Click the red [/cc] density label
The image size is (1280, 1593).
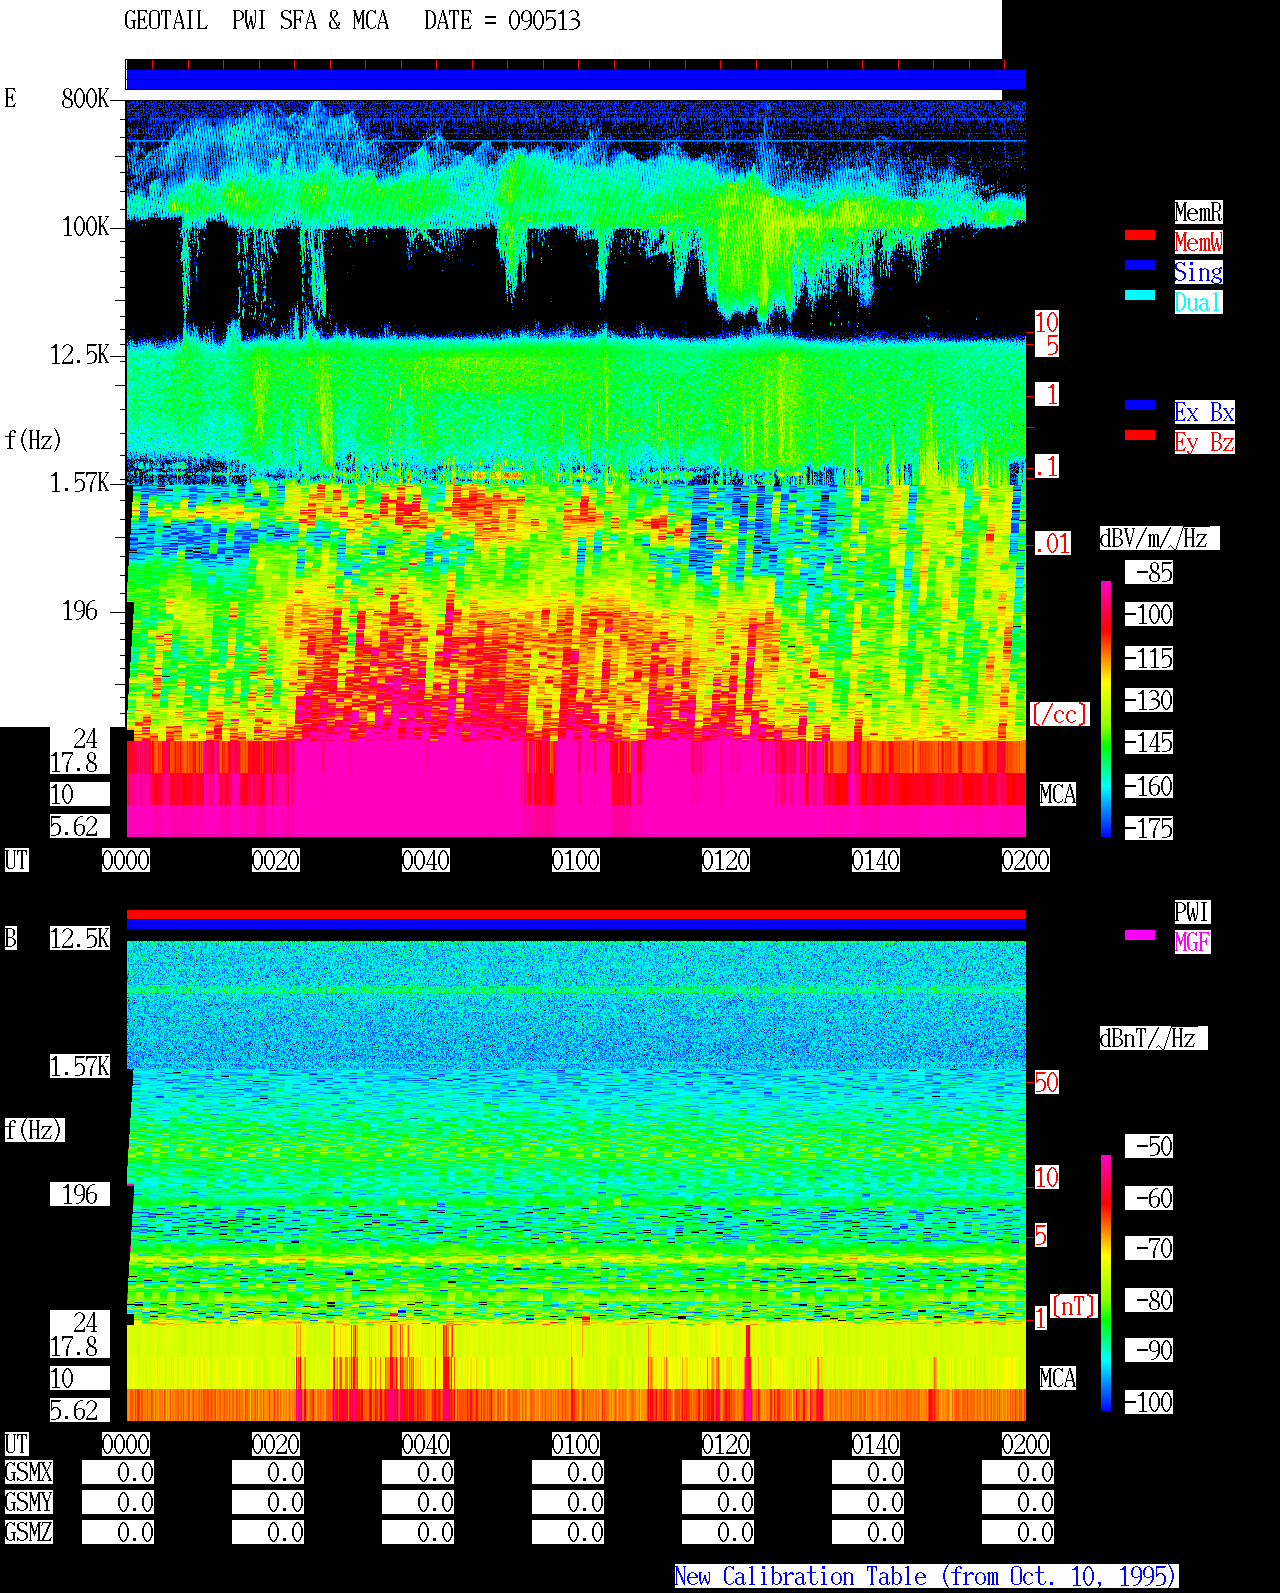[1059, 714]
